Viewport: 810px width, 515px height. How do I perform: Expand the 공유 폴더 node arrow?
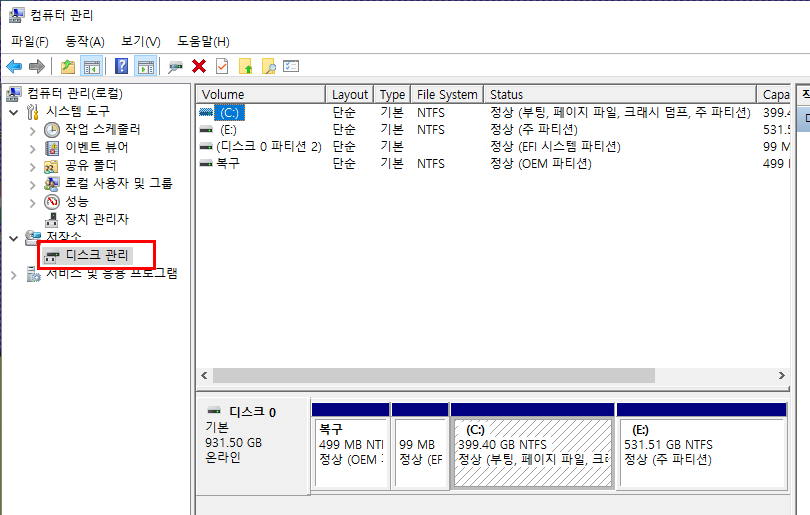point(33,167)
